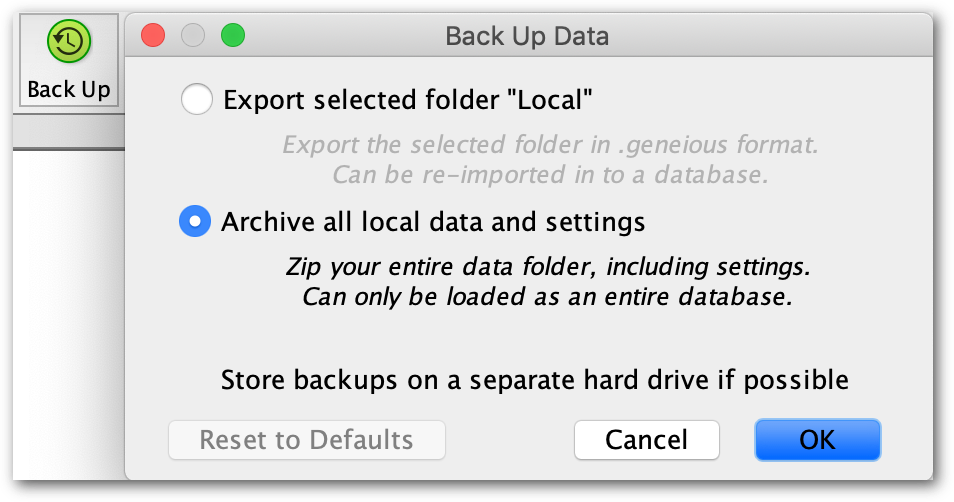
Task: Click the "Back Up" label under the toolbar icon
Action: click(x=69, y=89)
